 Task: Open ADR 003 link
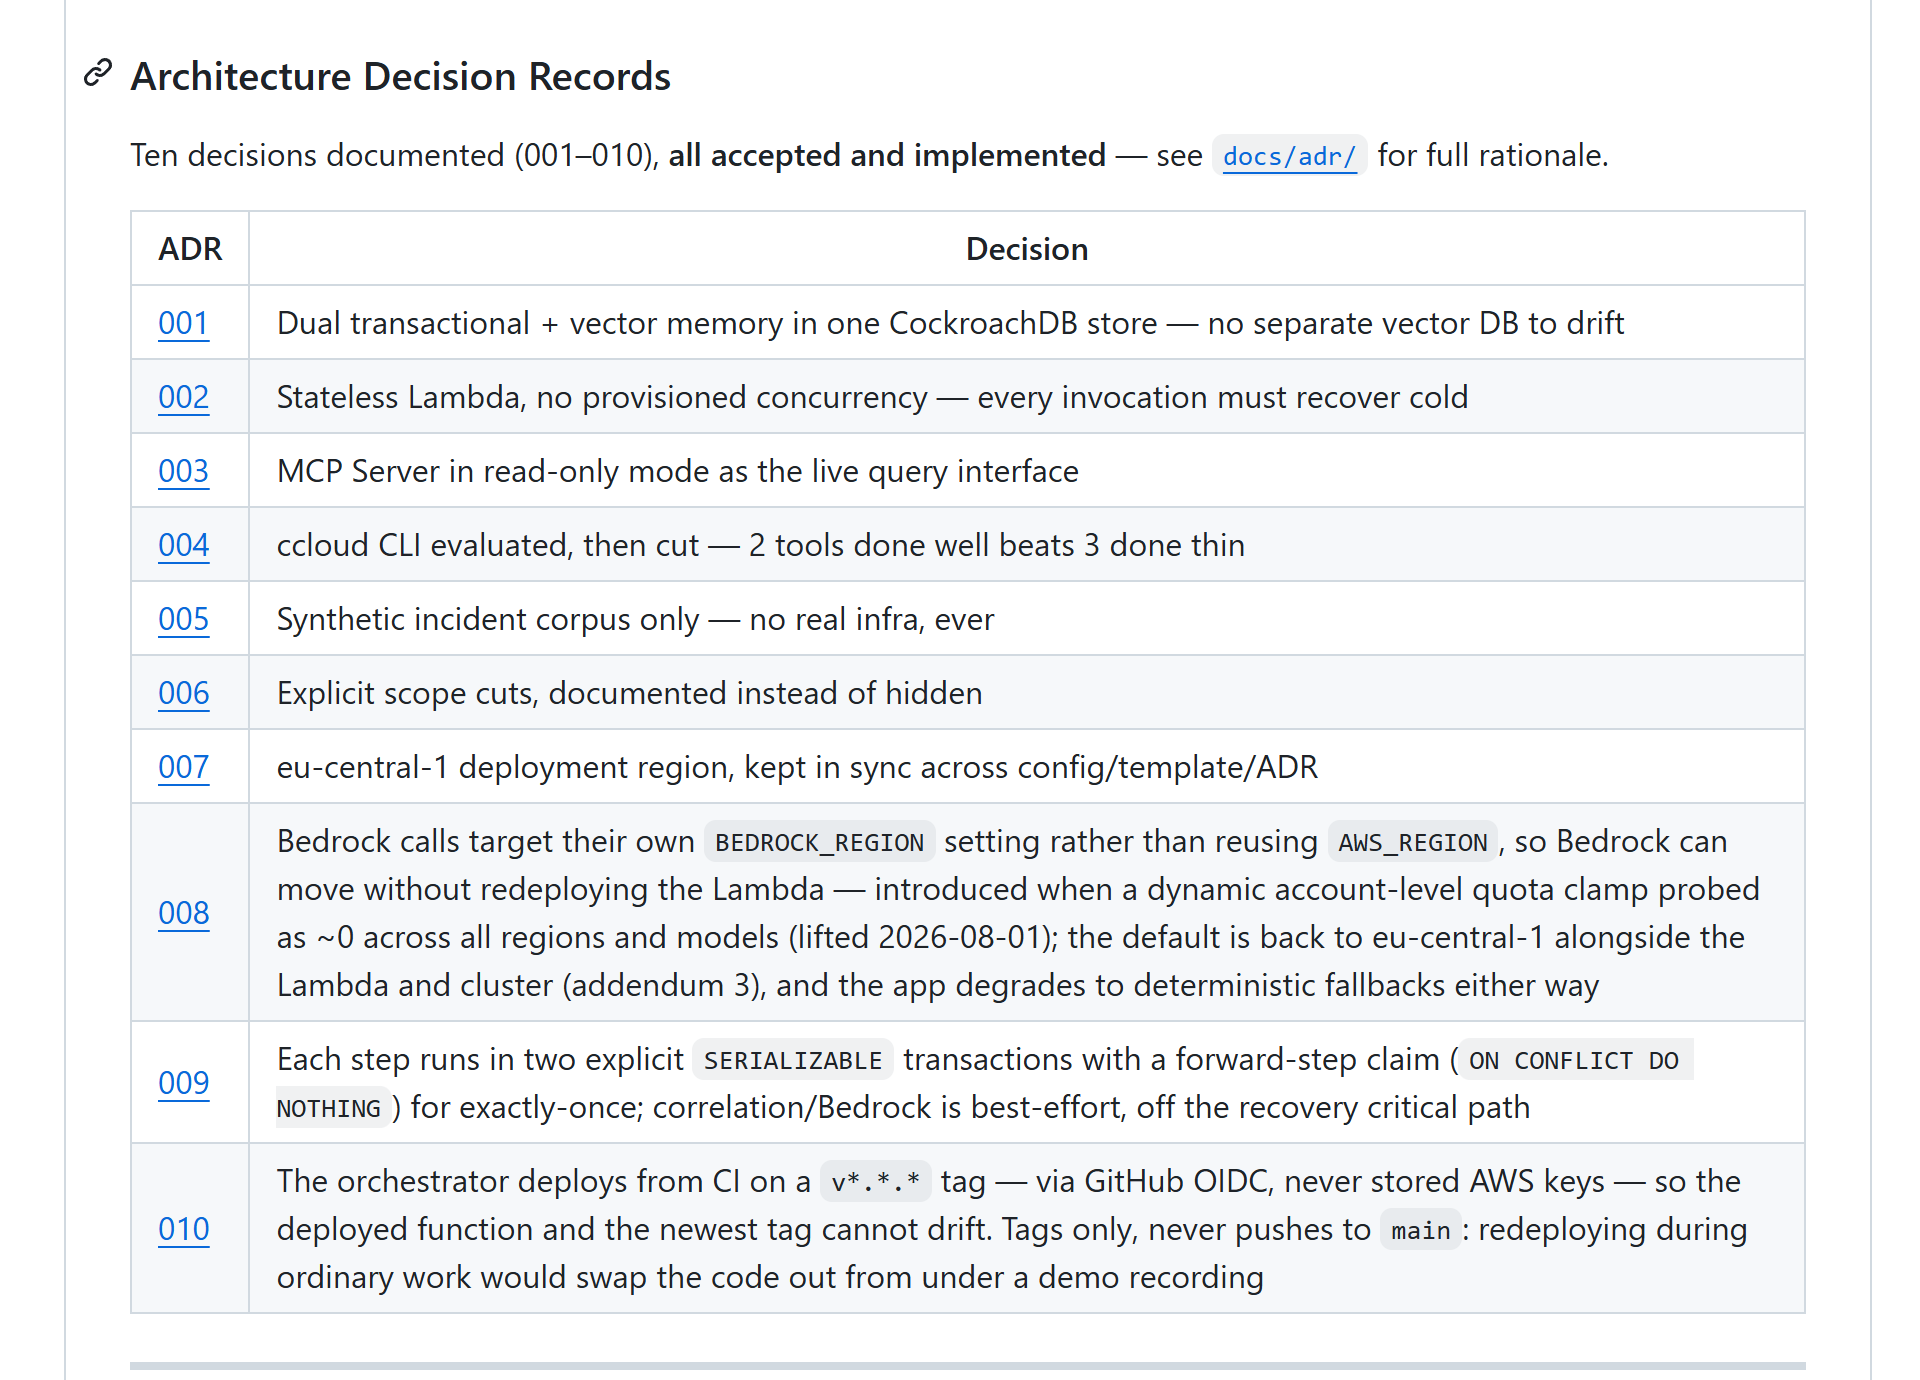pos(184,471)
